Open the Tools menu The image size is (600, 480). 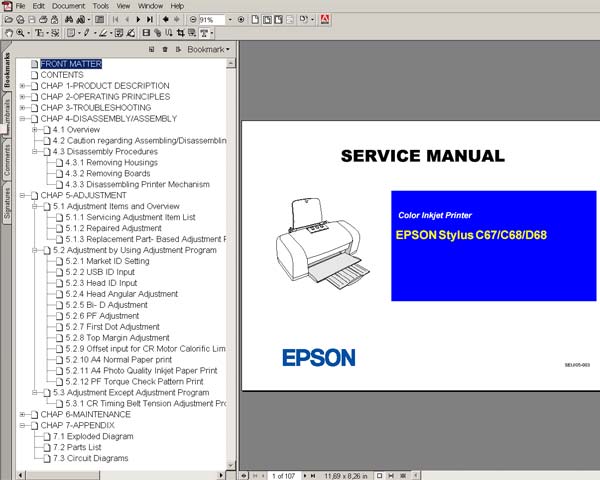click(101, 6)
